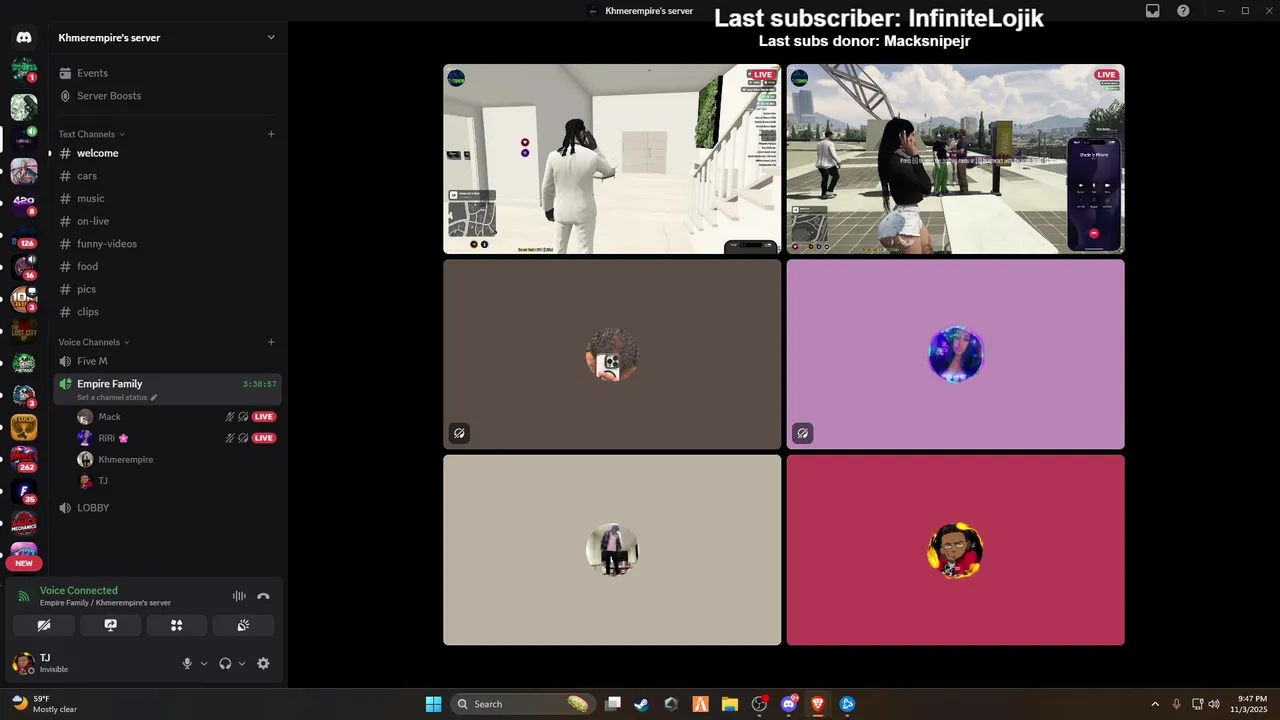Start an activity from voice panel
This screenshot has width=1280, height=720.
[177, 625]
